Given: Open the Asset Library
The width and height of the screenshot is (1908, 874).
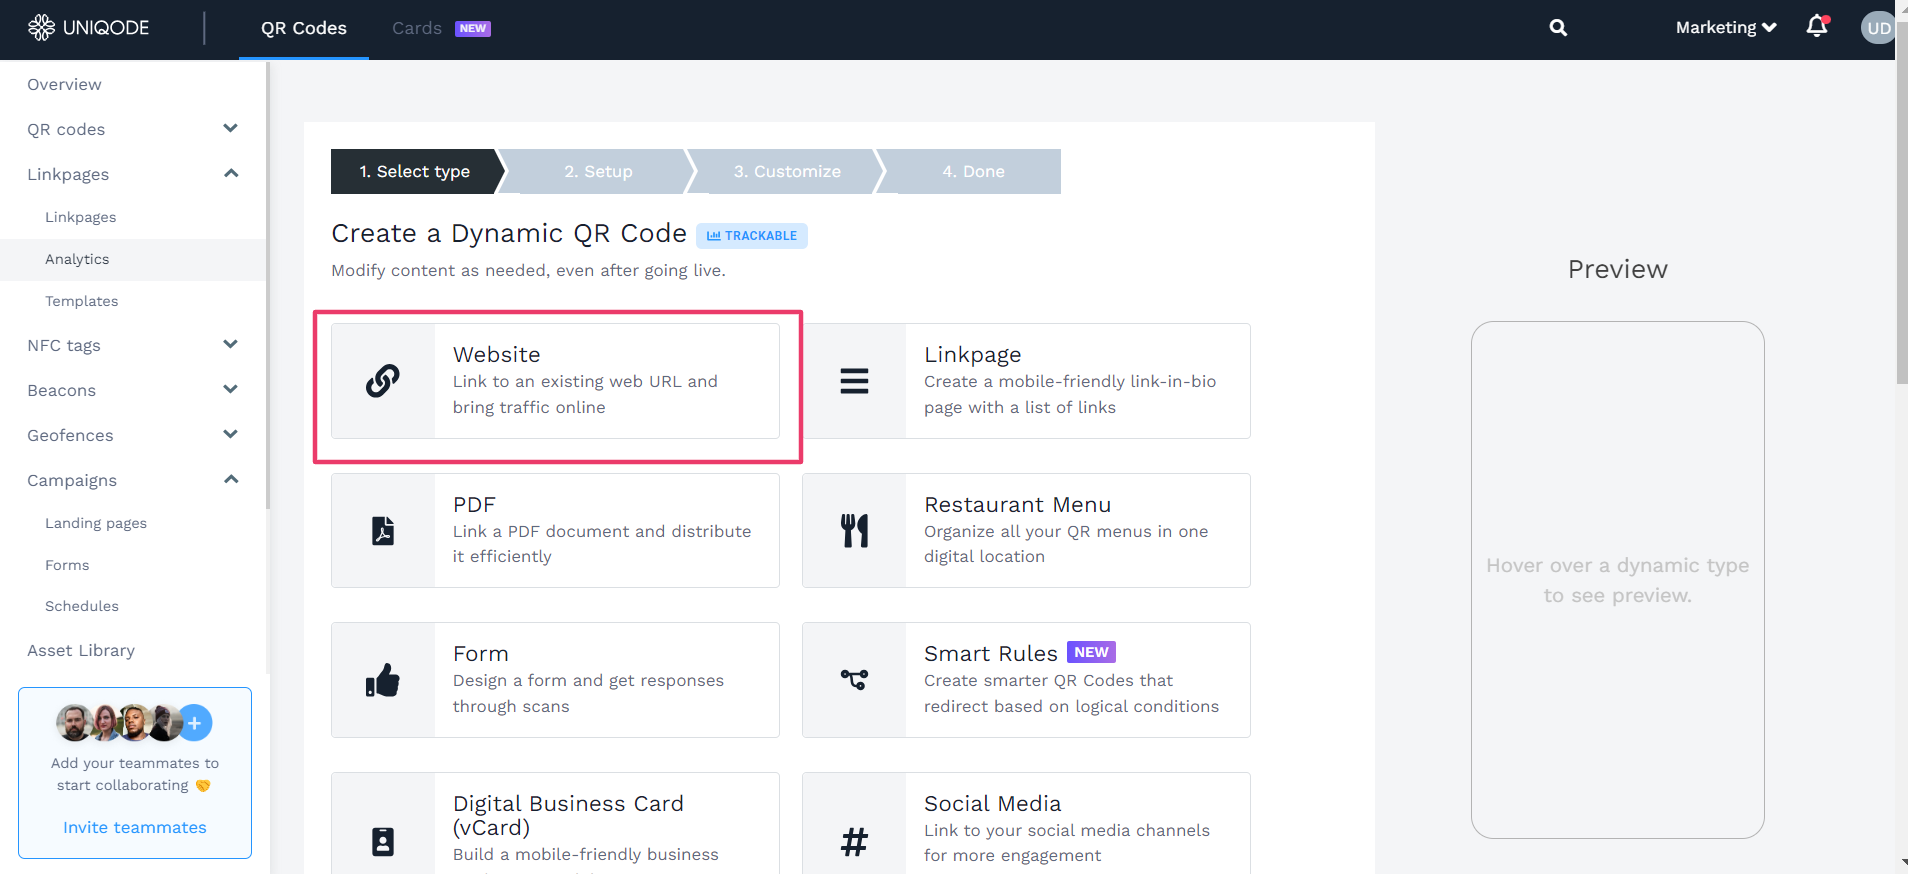Looking at the screenshot, I should point(81,650).
